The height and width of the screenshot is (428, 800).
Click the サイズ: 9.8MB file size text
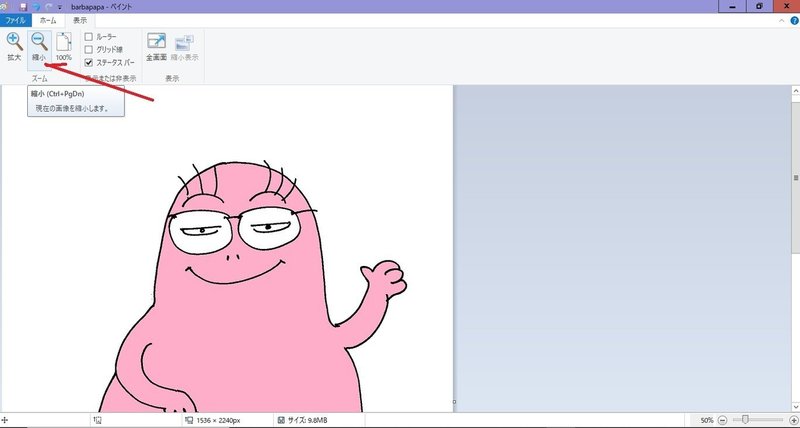coord(307,421)
